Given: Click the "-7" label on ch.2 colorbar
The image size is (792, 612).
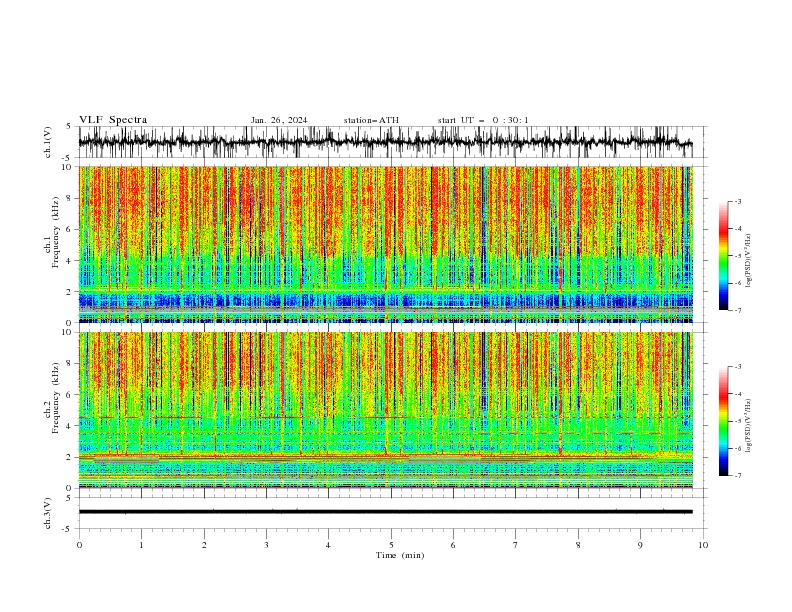Looking at the screenshot, I should 737,476.
